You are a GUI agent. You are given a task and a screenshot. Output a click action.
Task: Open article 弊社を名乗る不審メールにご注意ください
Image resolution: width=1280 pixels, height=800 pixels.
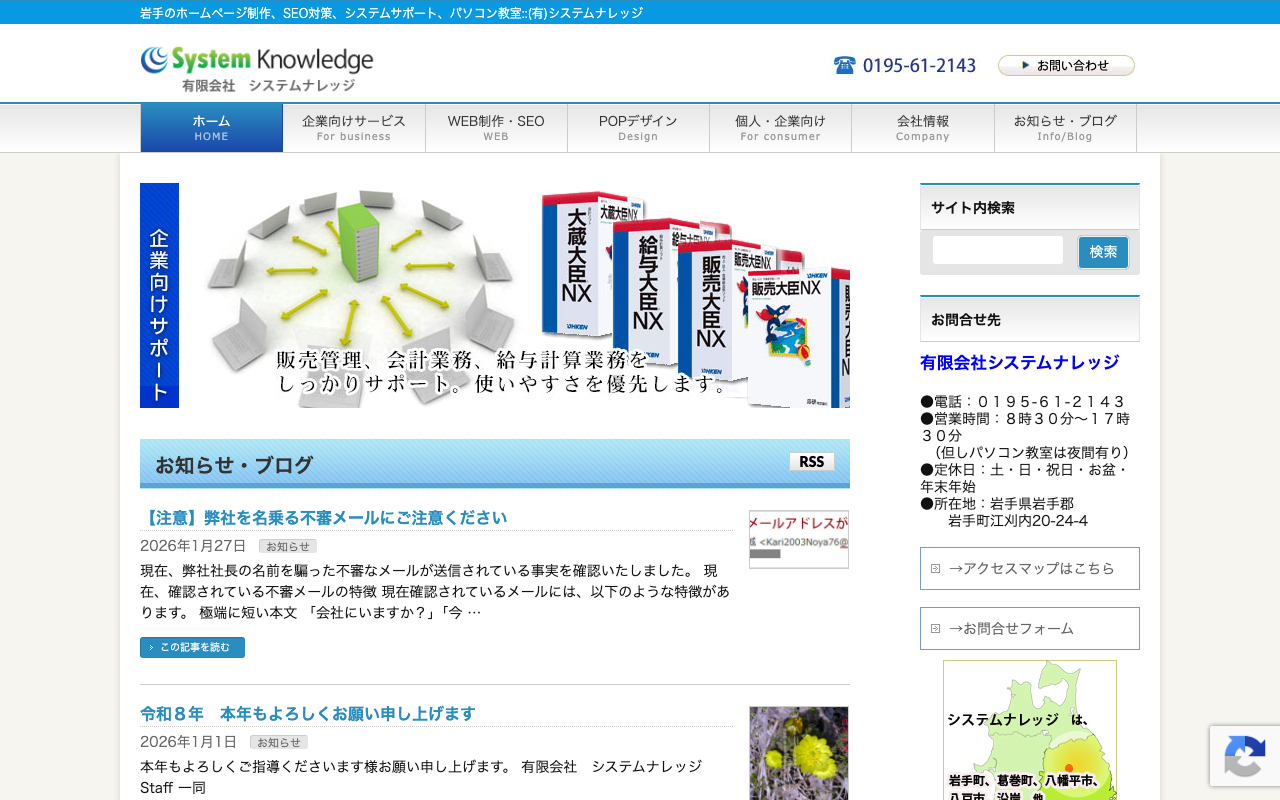coord(324,518)
